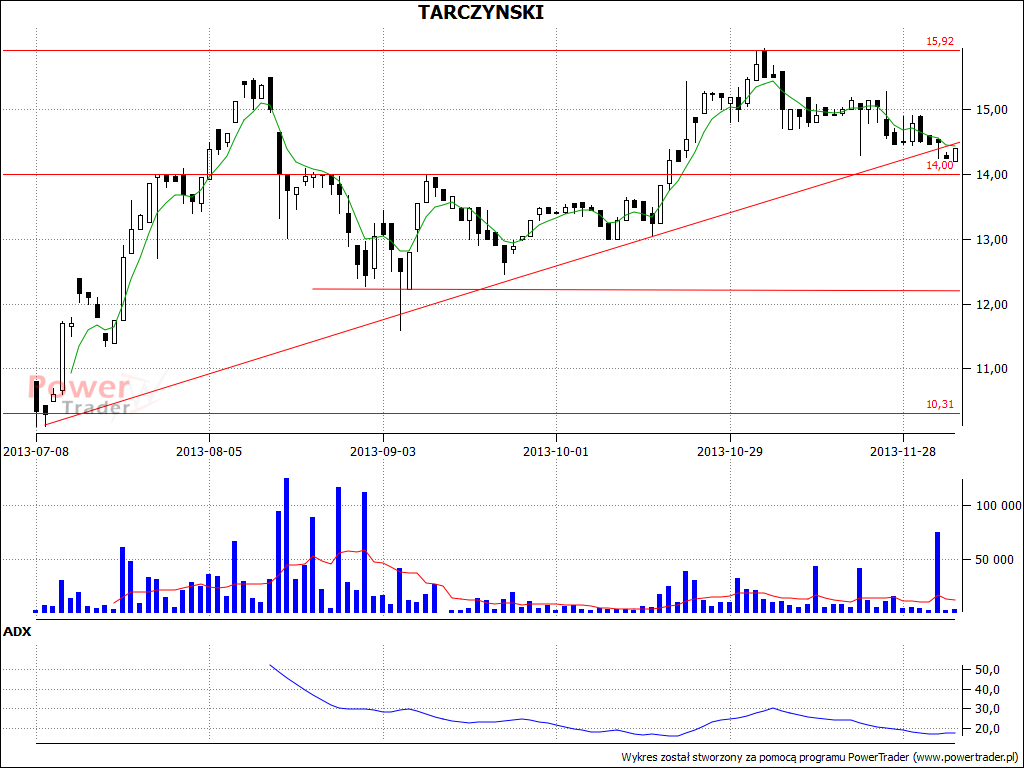Viewport: 1024px width, 768px height.
Task: Click the 100 000 volume axis label
Action: (x=999, y=506)
